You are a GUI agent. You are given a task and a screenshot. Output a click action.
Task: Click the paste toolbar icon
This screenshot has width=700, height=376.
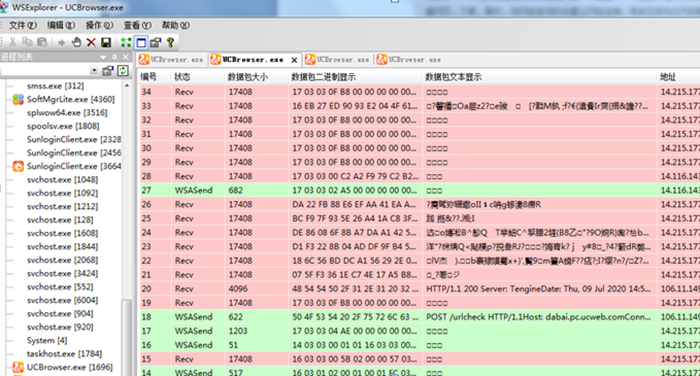(42, 42)
